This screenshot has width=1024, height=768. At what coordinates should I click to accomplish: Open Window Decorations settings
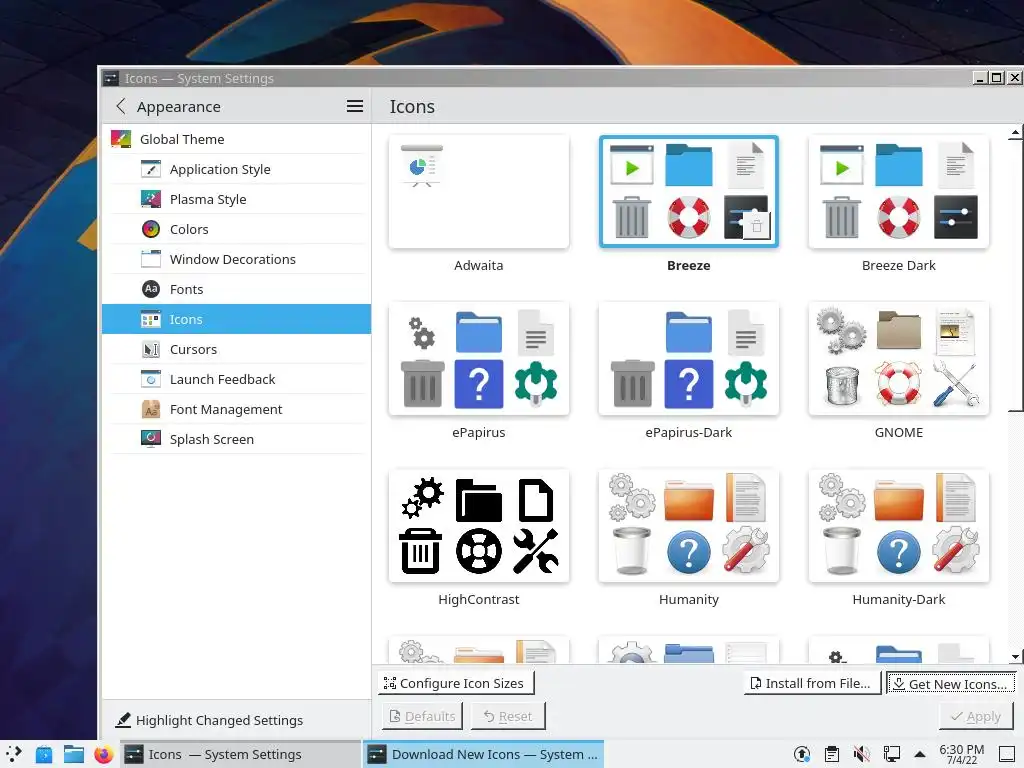click(x=236, y=259)
